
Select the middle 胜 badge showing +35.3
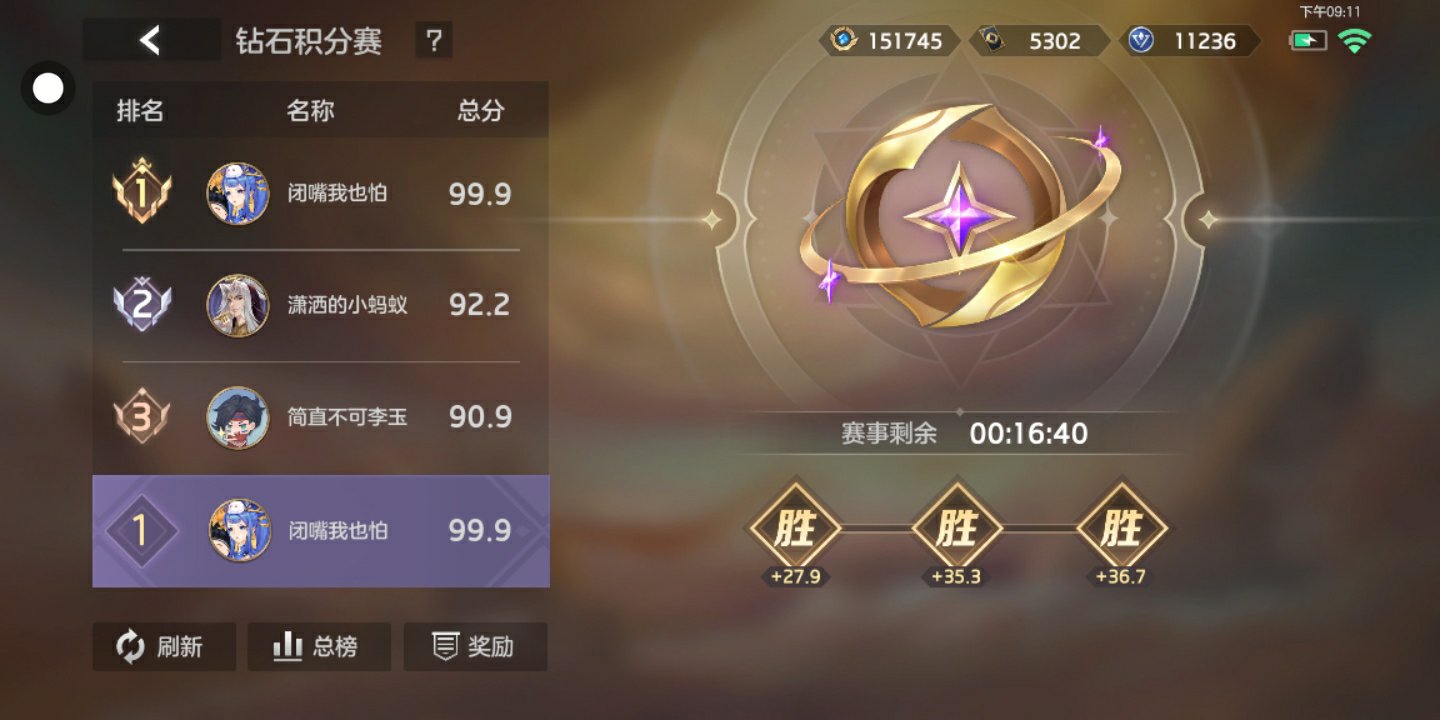click(957, 528)
